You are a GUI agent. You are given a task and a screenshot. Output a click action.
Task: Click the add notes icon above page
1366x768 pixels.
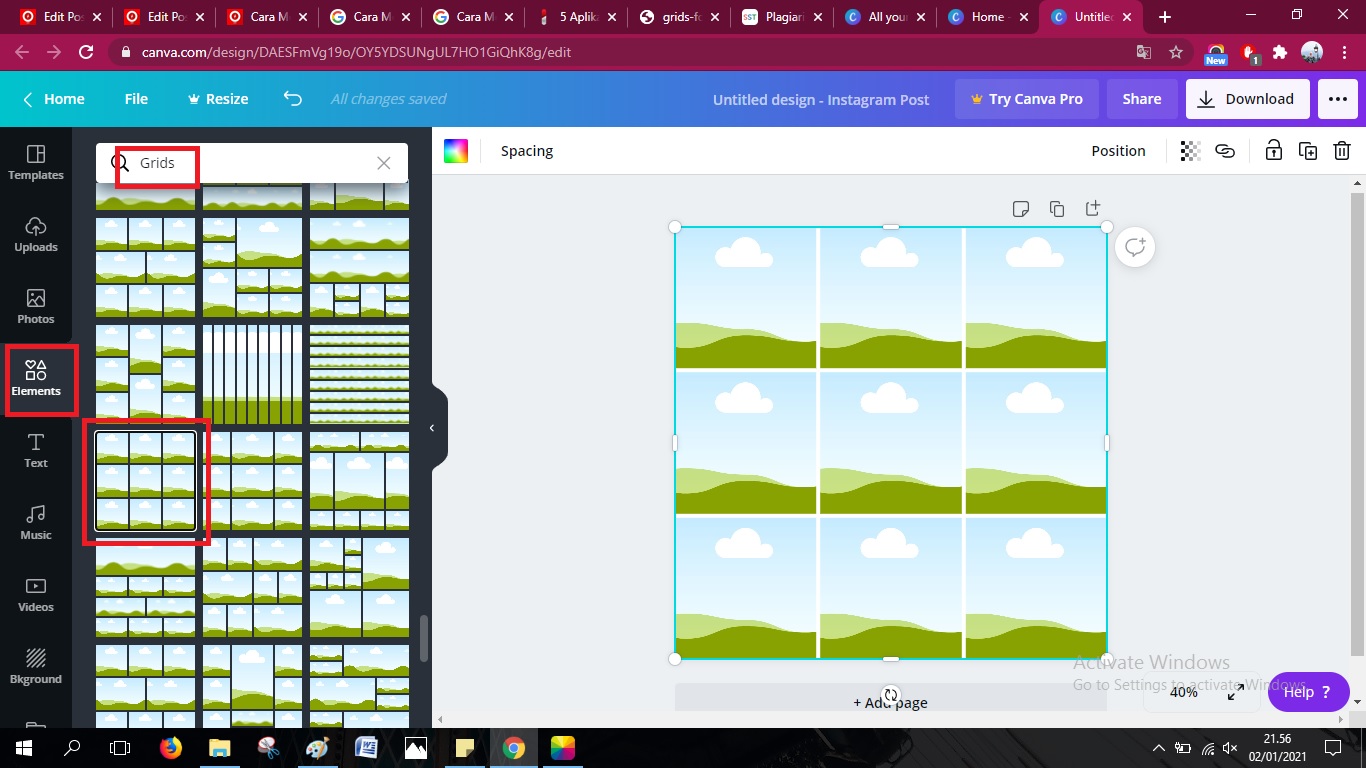click(1021, 209)
